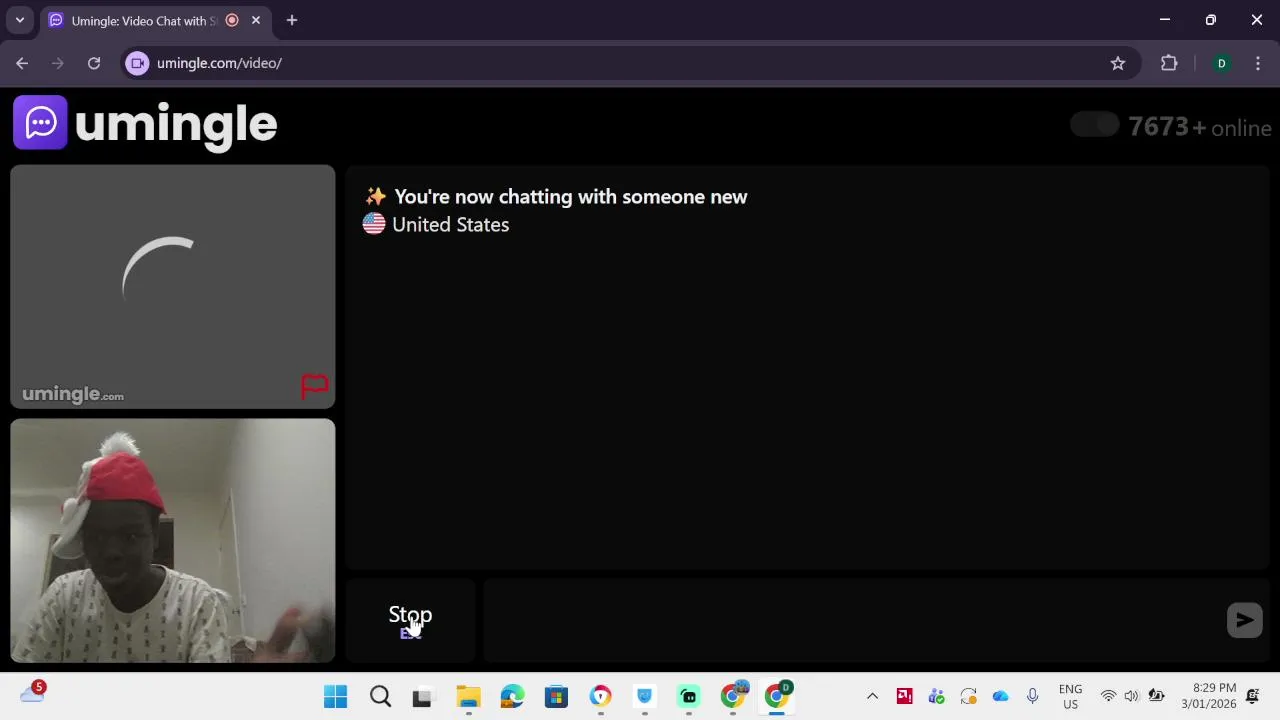Open the weather widget with badge 5
This screenshot has height=720, width=1280.
(32, 693)
